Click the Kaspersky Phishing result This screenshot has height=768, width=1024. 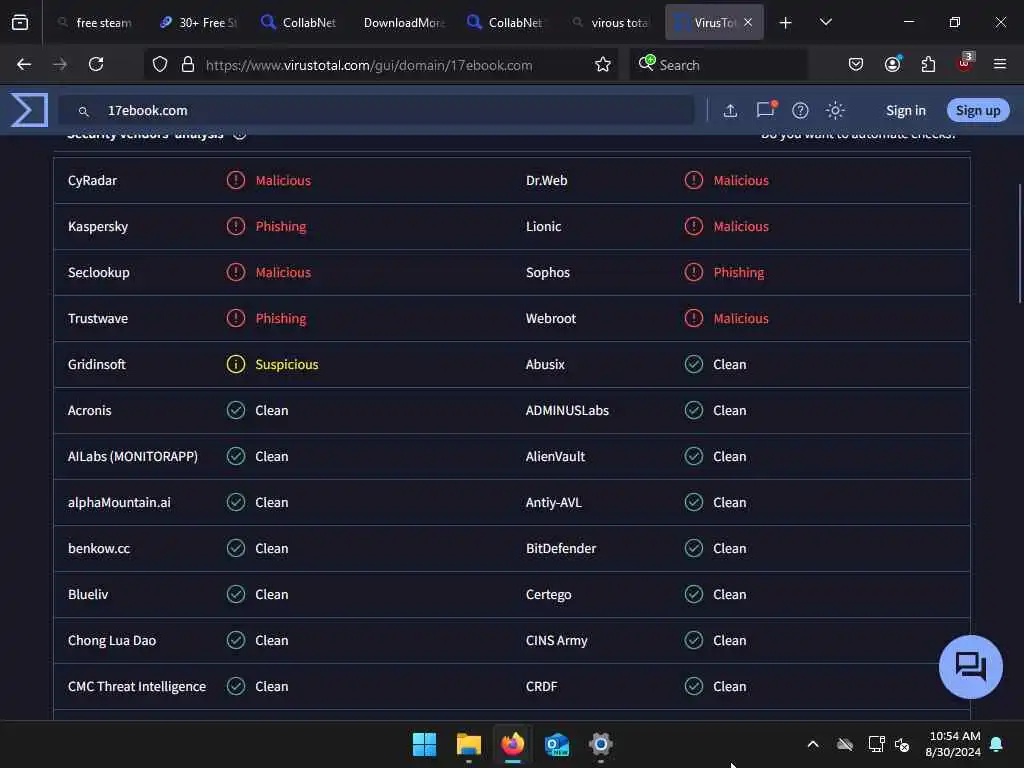click(280, 226)
